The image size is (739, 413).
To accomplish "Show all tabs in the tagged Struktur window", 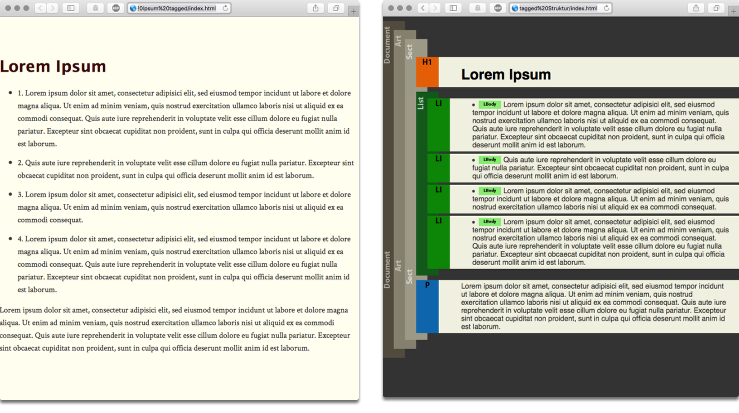I will [716, 8].
